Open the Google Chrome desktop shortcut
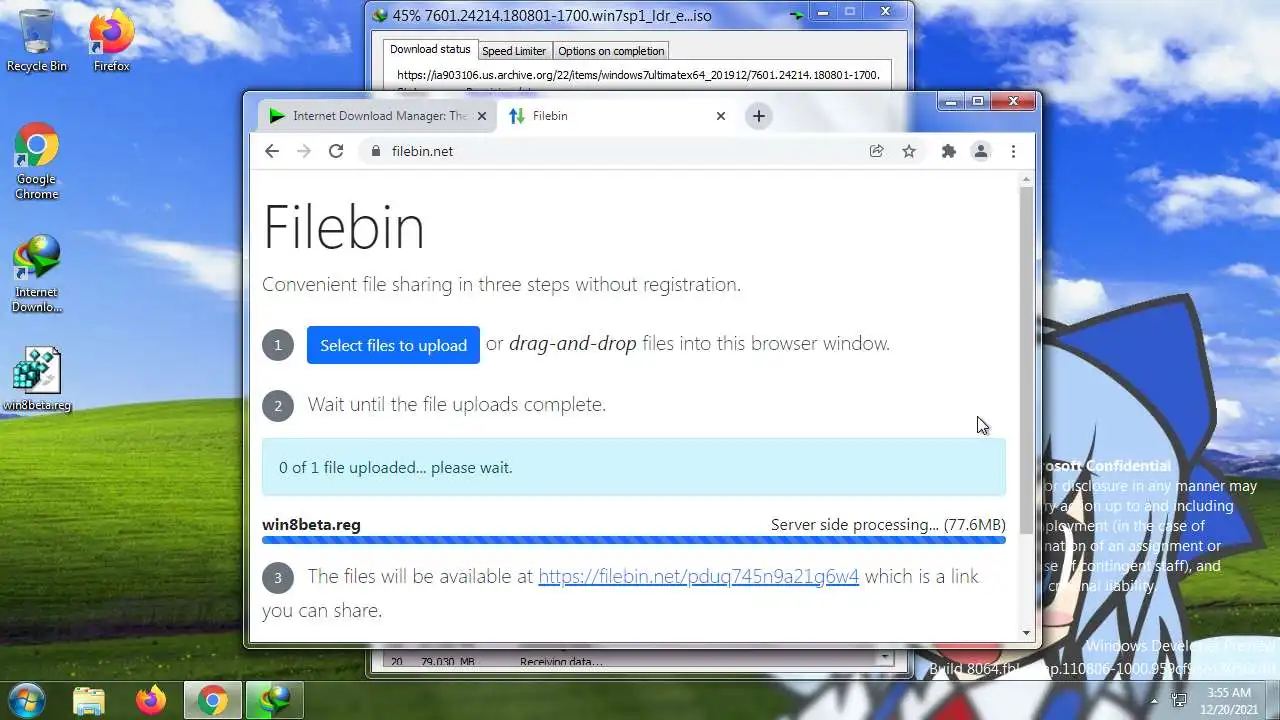This screenshot has width=1280, height=720. (37, 162)
